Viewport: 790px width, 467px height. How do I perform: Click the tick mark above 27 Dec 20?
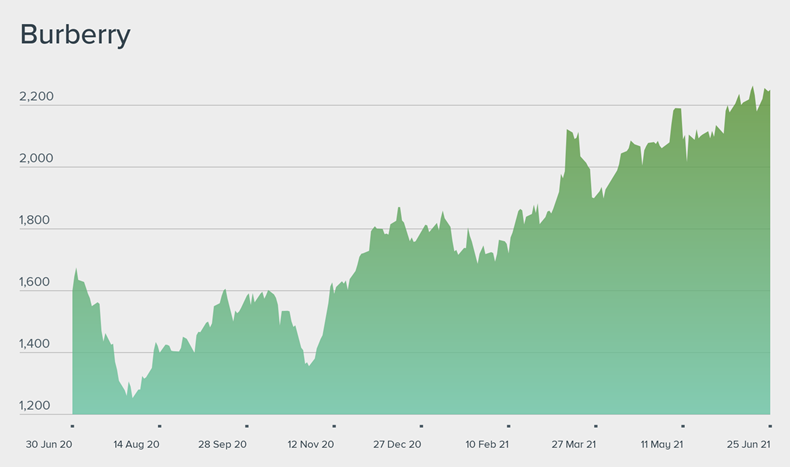pyautogui.click(x=421, y=427)
